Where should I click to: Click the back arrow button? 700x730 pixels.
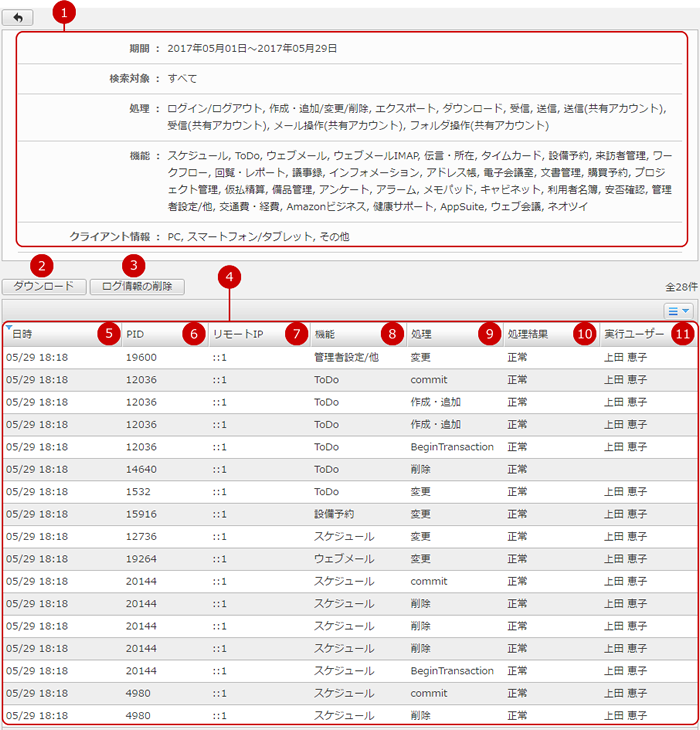(17, 18)
